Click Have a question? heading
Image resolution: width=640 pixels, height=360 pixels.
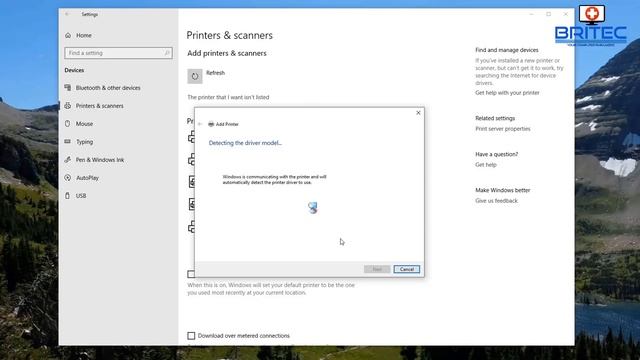496,154
